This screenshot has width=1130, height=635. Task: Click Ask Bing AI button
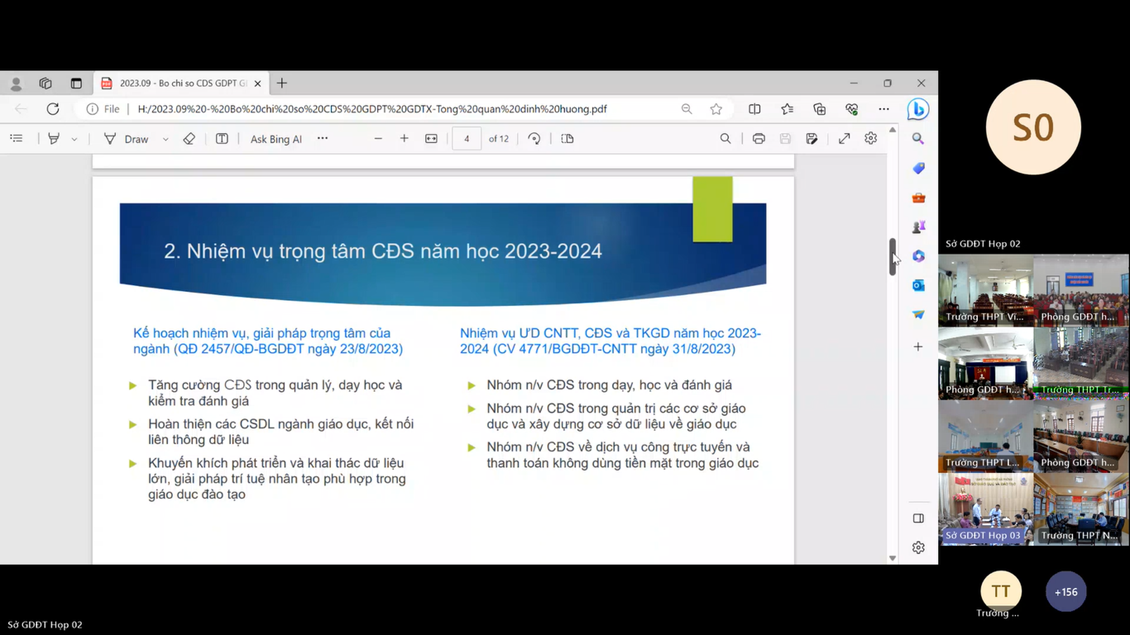[x=276, y=139]
